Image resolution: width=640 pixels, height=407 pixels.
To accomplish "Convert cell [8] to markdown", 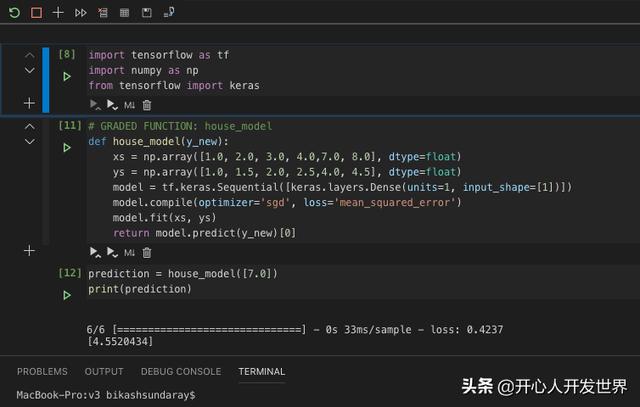I will click(x=129, y=105).
